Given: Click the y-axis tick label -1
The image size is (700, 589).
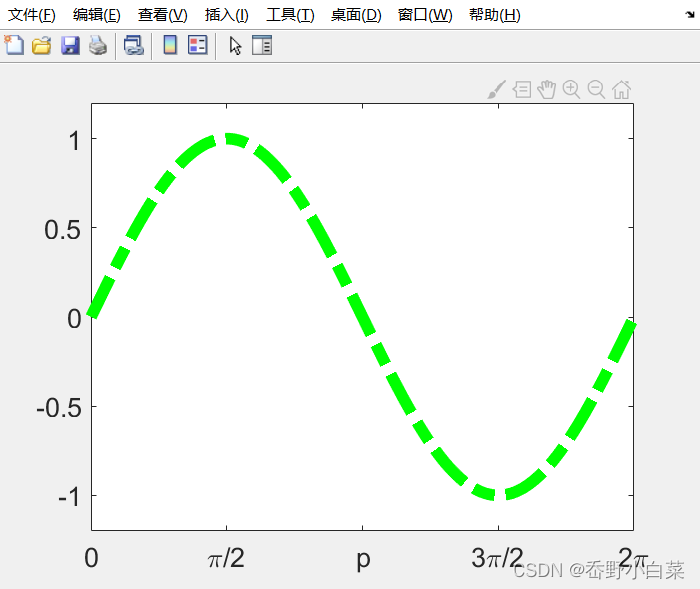Looking at the screenshot, I should pos(69,497).
